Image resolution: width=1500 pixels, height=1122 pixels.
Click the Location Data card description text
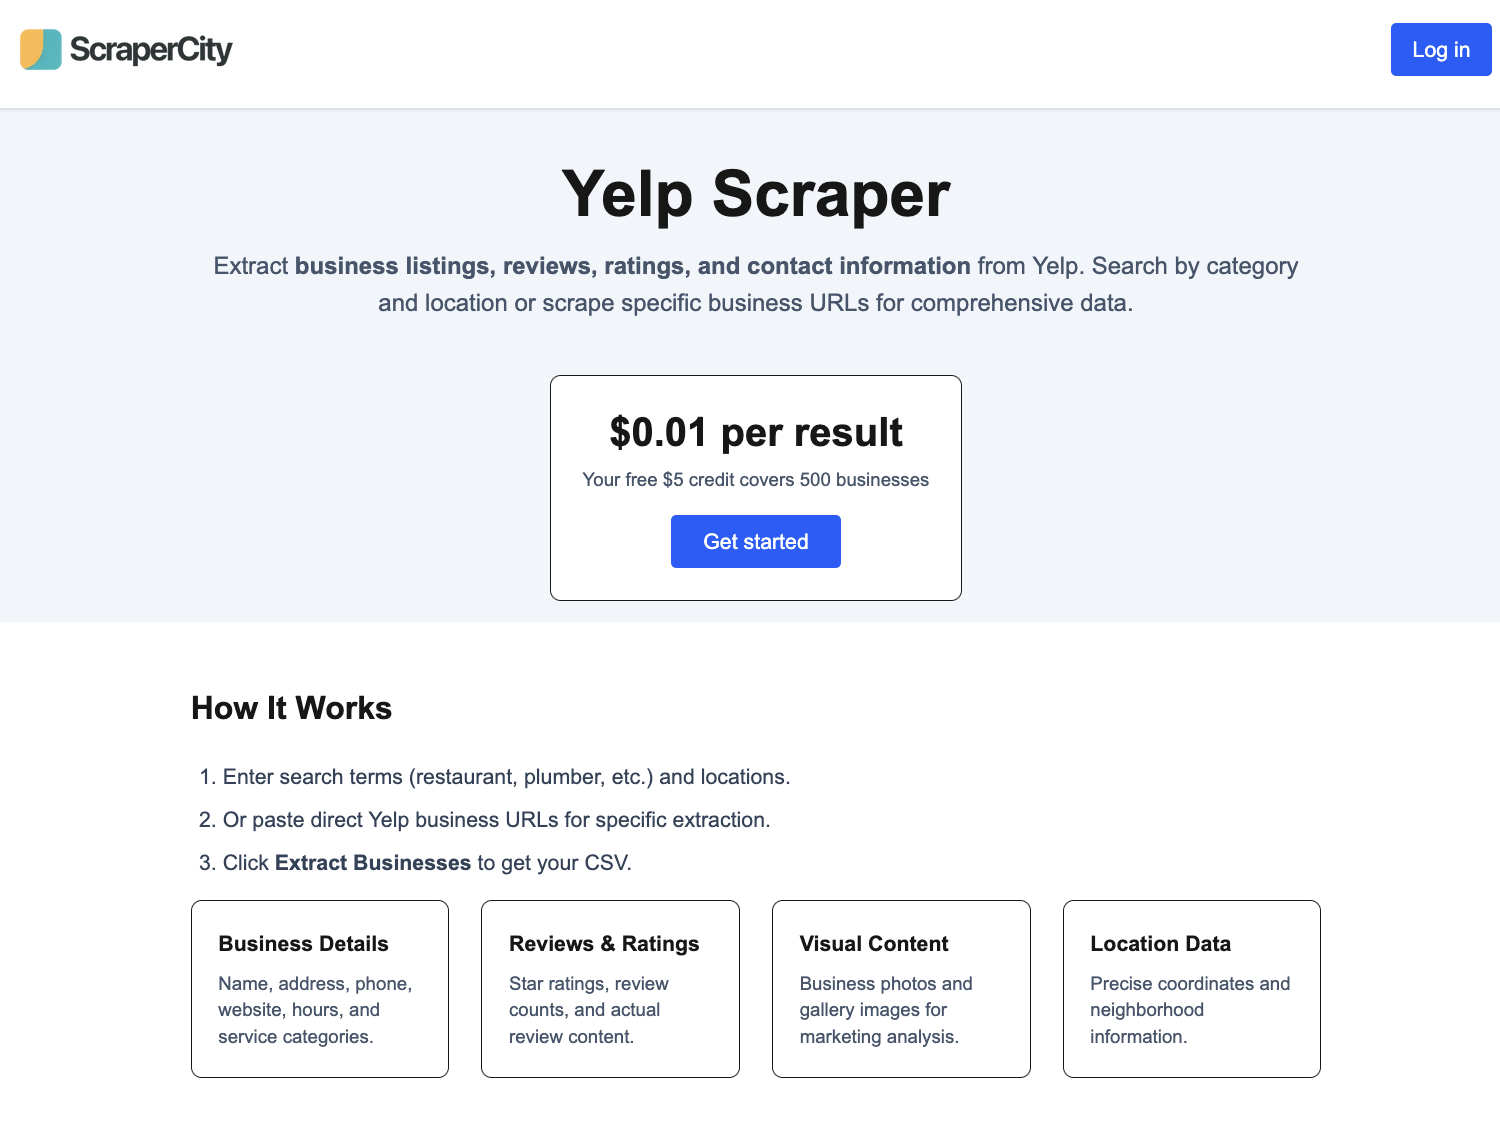1190,1010
